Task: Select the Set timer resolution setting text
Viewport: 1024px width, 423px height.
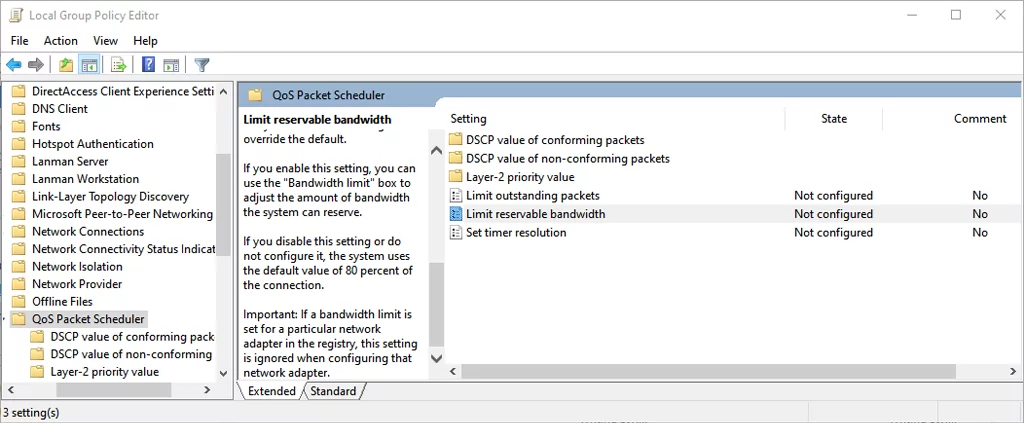Action: coord(516,232)
